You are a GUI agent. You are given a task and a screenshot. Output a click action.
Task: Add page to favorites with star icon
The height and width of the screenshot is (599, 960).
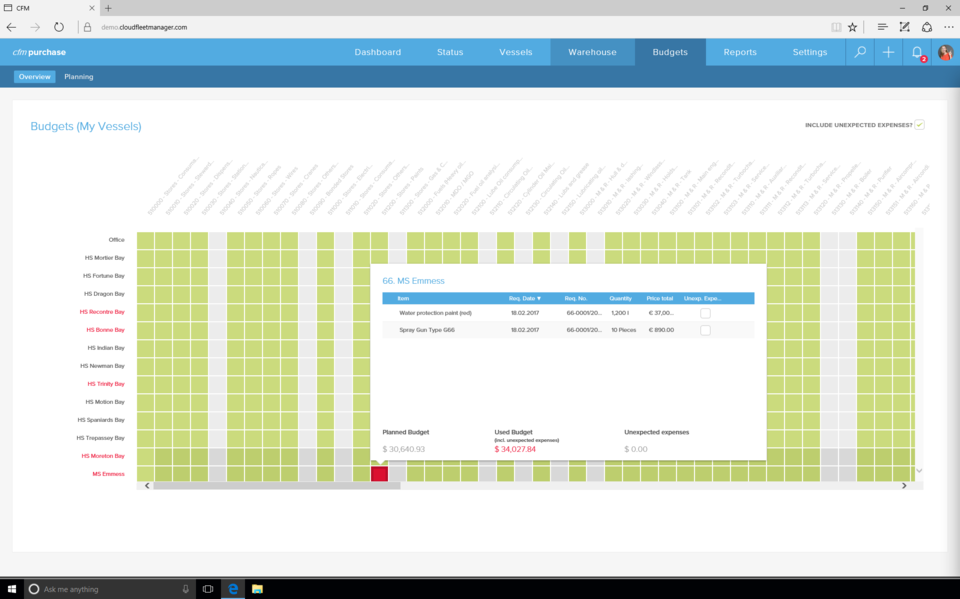coord(853,27)
